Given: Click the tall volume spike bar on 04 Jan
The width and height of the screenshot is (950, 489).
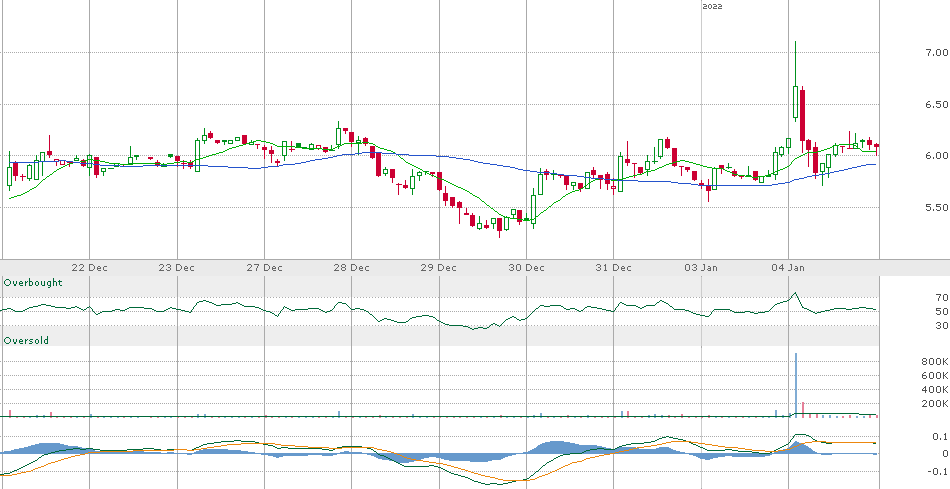Looking at the screenshot, I should 796,384.
